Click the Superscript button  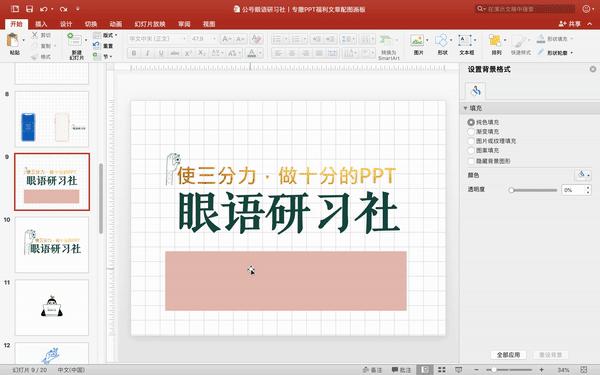pos(188,53)
